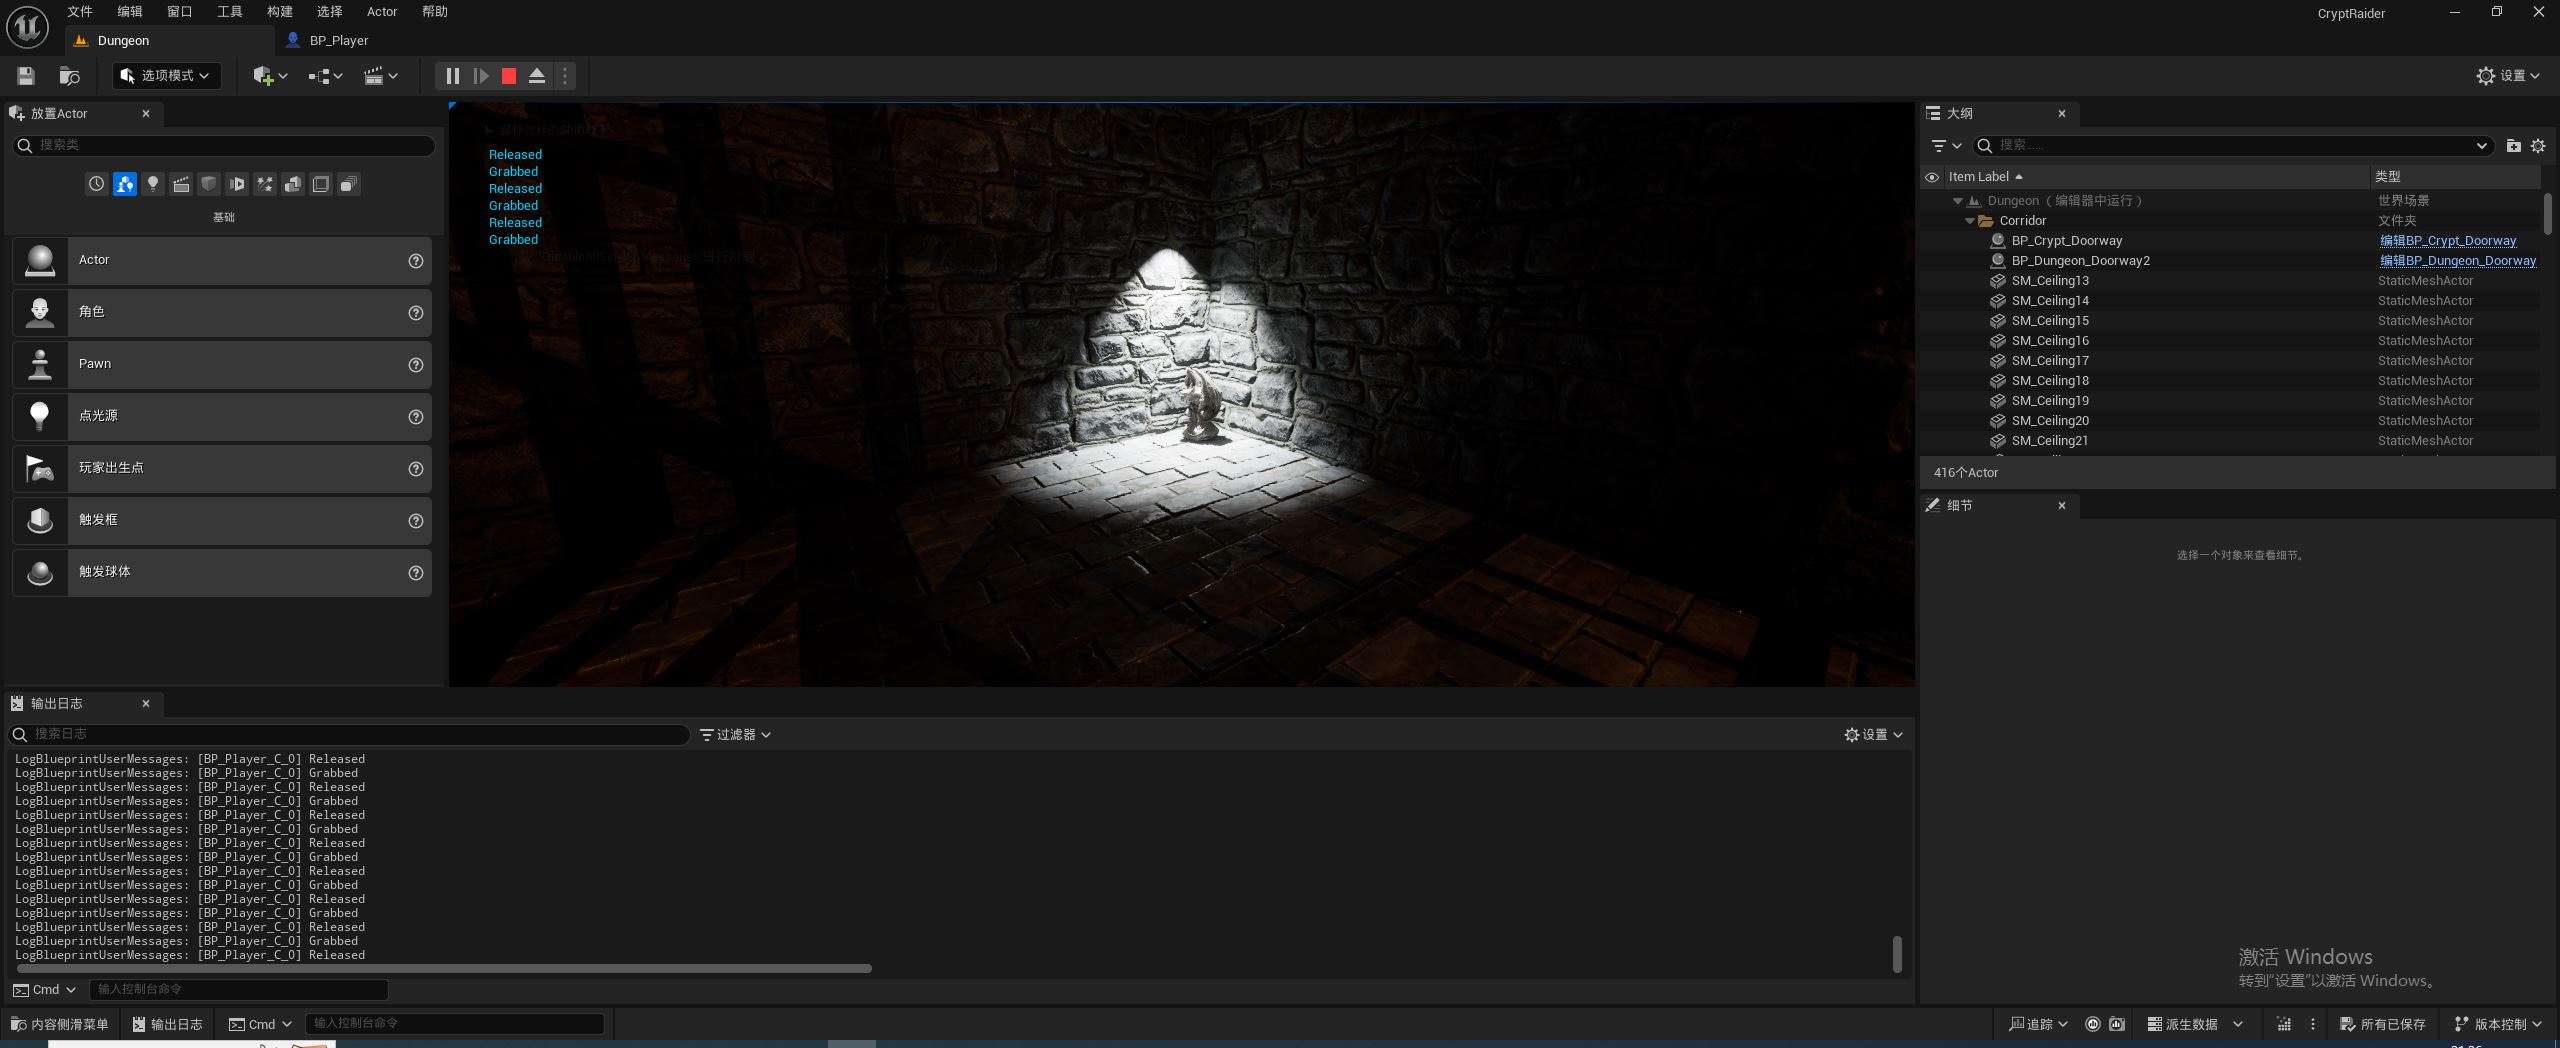Open the Cmd dropdown in output log
This screenshot has width=2560, height=1048.
(44, 990)
